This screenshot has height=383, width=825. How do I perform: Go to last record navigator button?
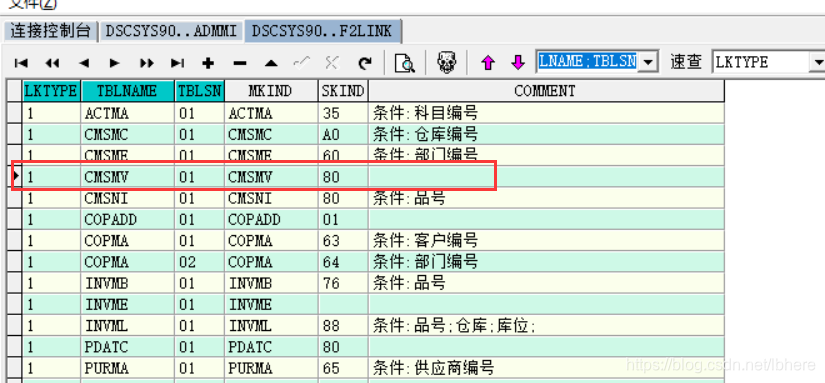click(x=177, y=63)
